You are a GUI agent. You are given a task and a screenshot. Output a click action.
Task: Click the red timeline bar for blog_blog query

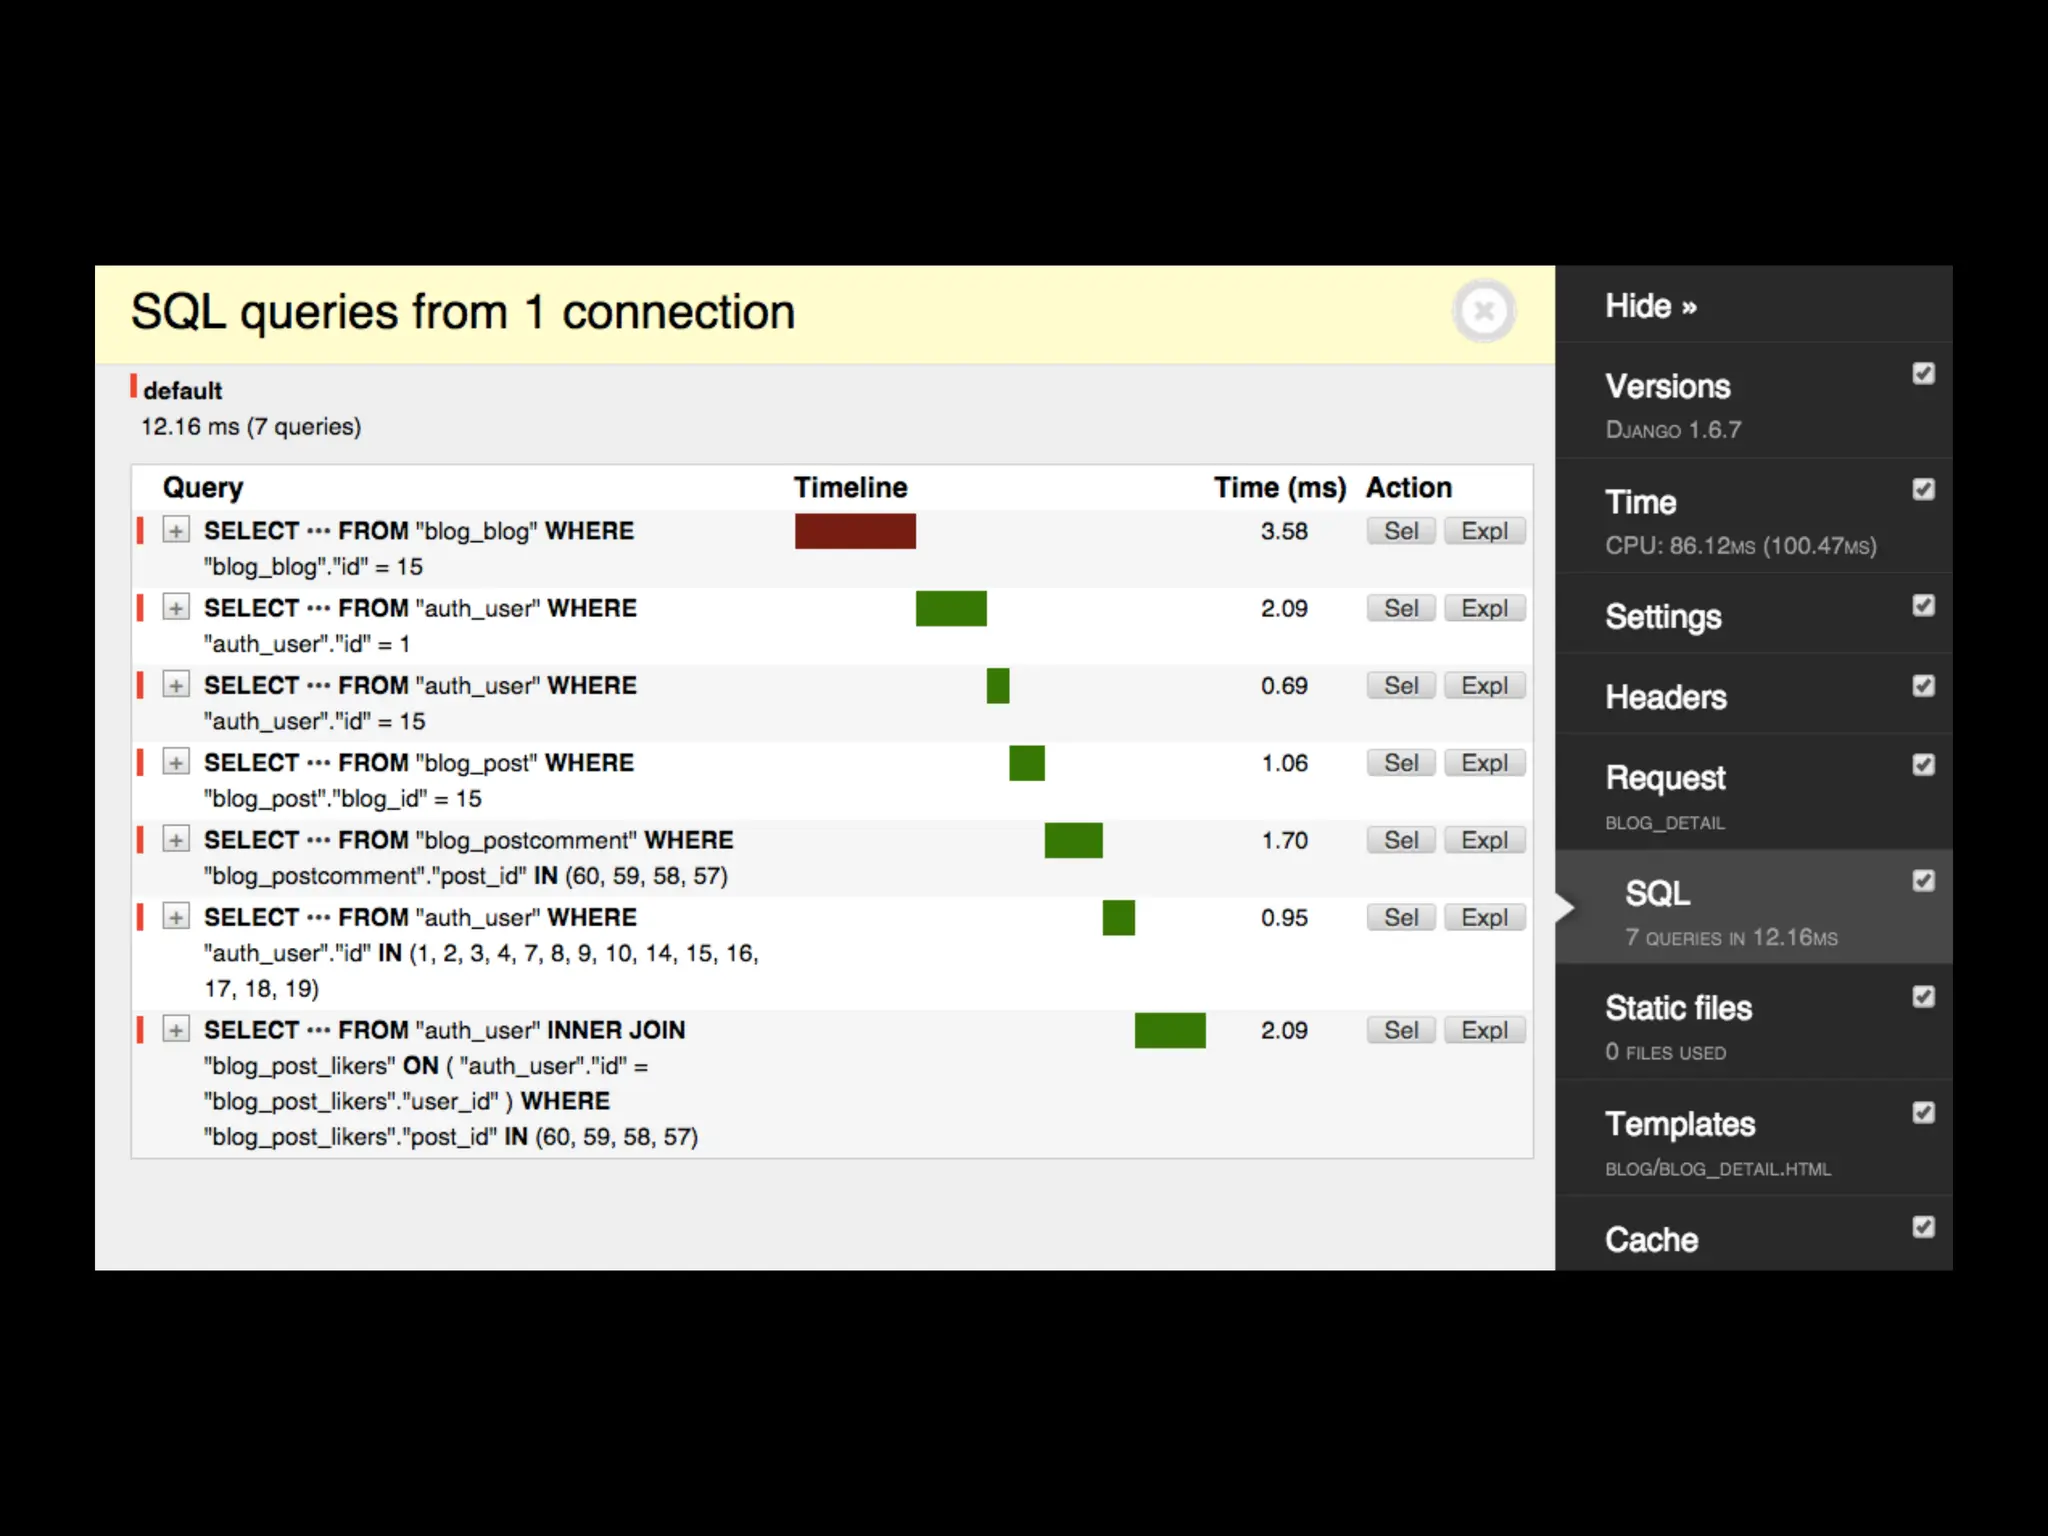click(855, 531)
